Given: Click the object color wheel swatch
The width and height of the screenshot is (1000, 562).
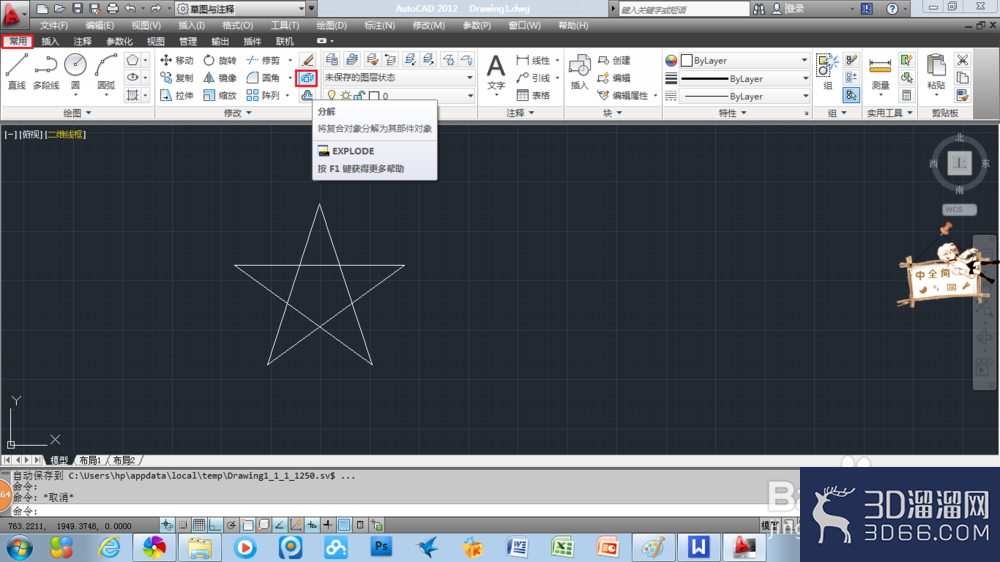Looking at the screenshot, I should [671, 61].
